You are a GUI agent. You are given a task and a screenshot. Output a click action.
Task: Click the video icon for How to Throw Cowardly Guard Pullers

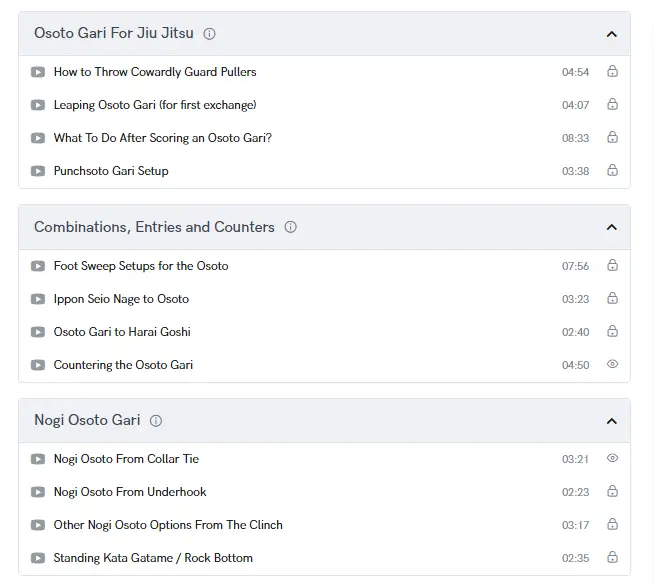[x=38, y=72]
